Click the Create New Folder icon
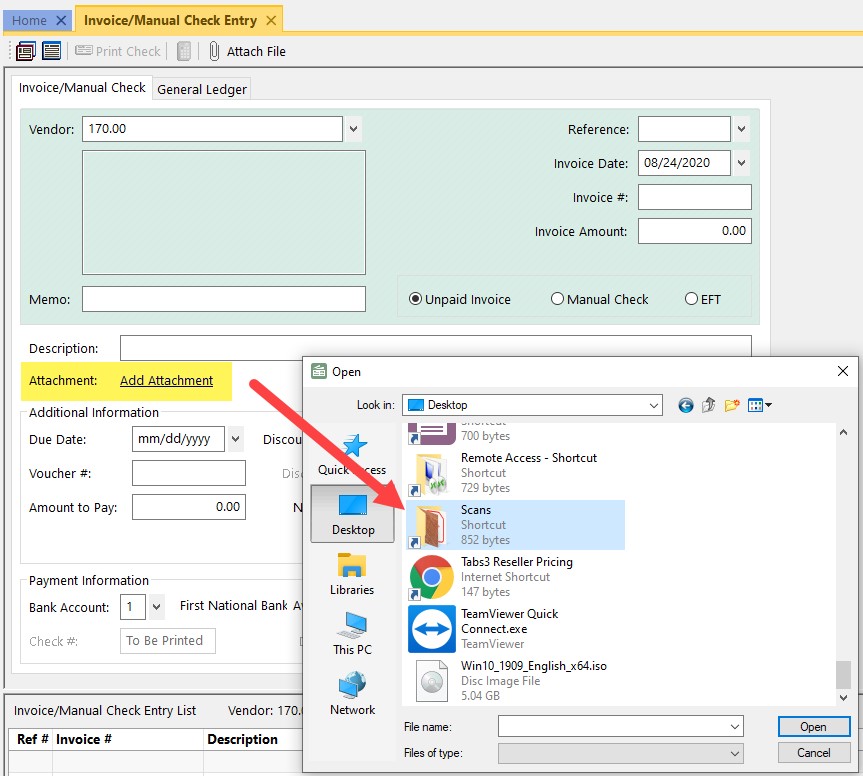This screenshot has height=776, width=863. (733, 404)
